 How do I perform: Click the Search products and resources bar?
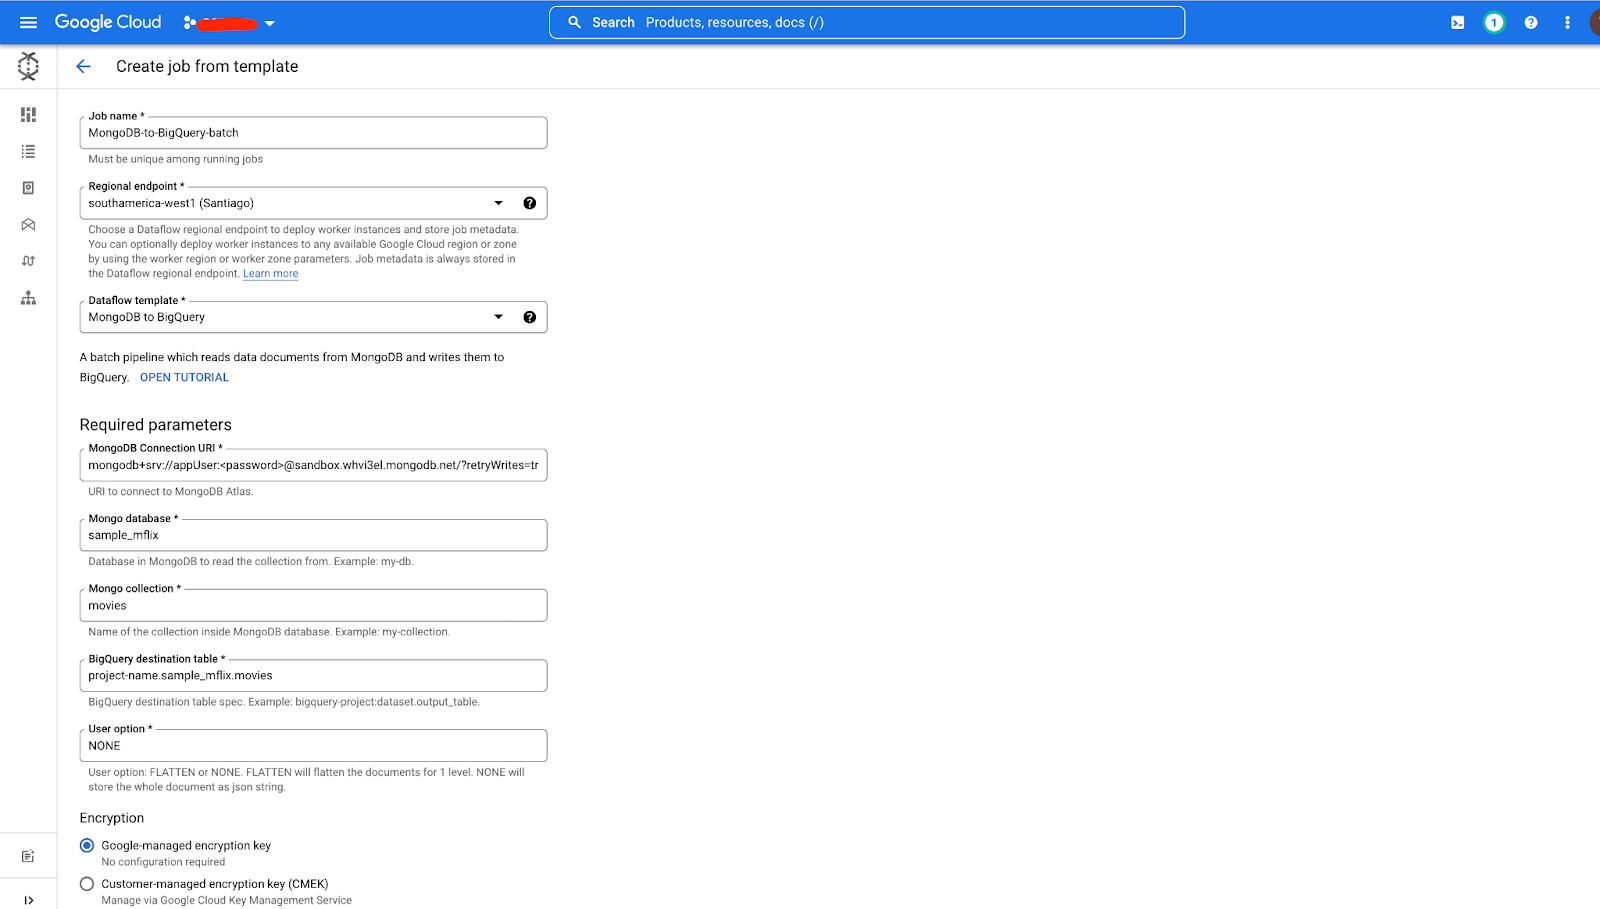click(867, 22)
